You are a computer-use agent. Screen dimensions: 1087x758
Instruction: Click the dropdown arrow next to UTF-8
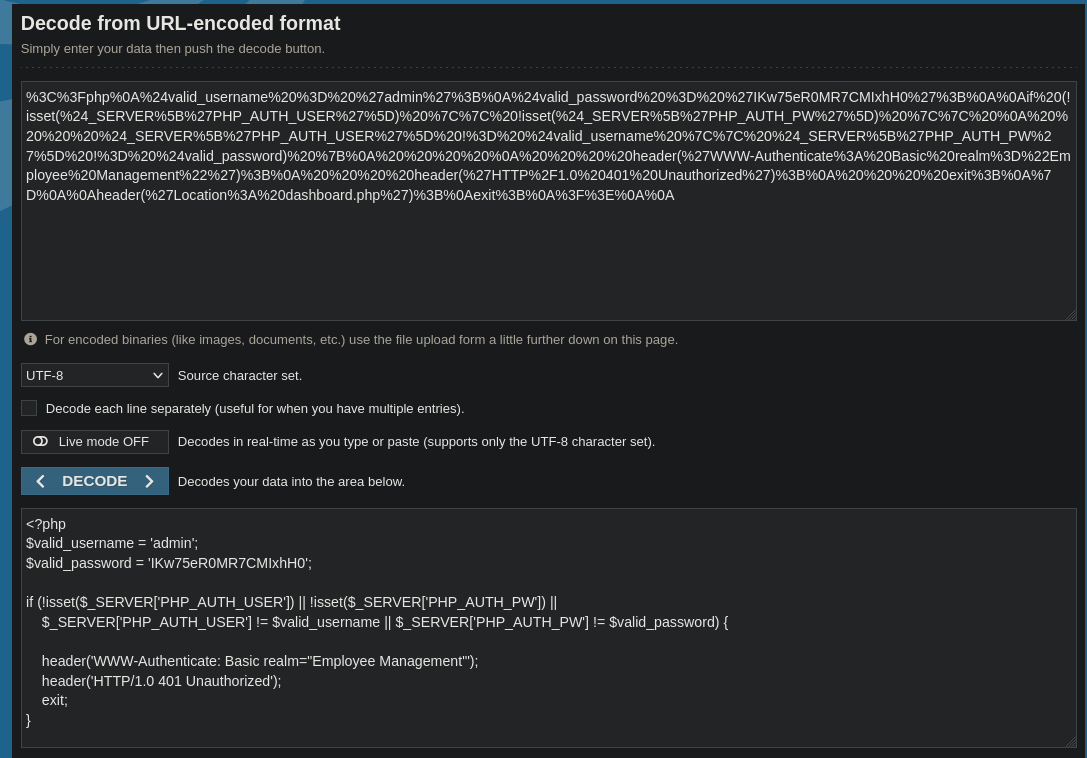(157, 375)
